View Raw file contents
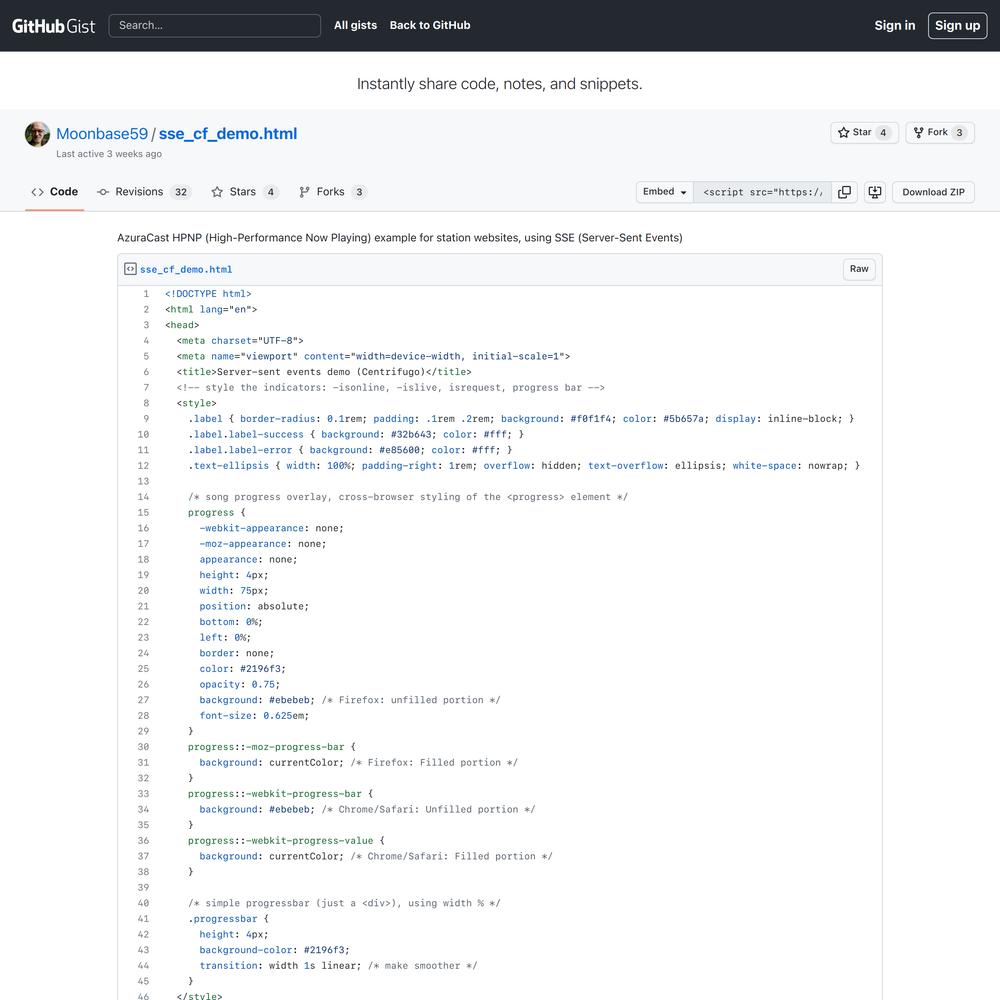The height and width of the screenshot is (1000, 1000). 858,269
